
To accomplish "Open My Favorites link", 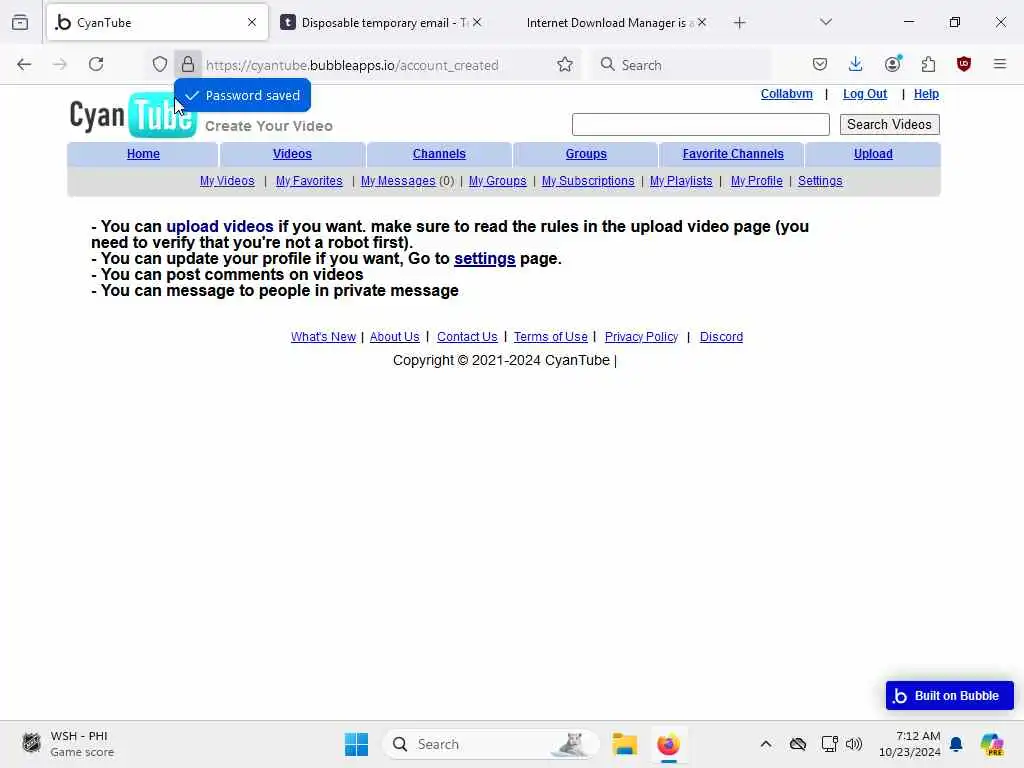I will pyautogui.click(x=309, y=181).
